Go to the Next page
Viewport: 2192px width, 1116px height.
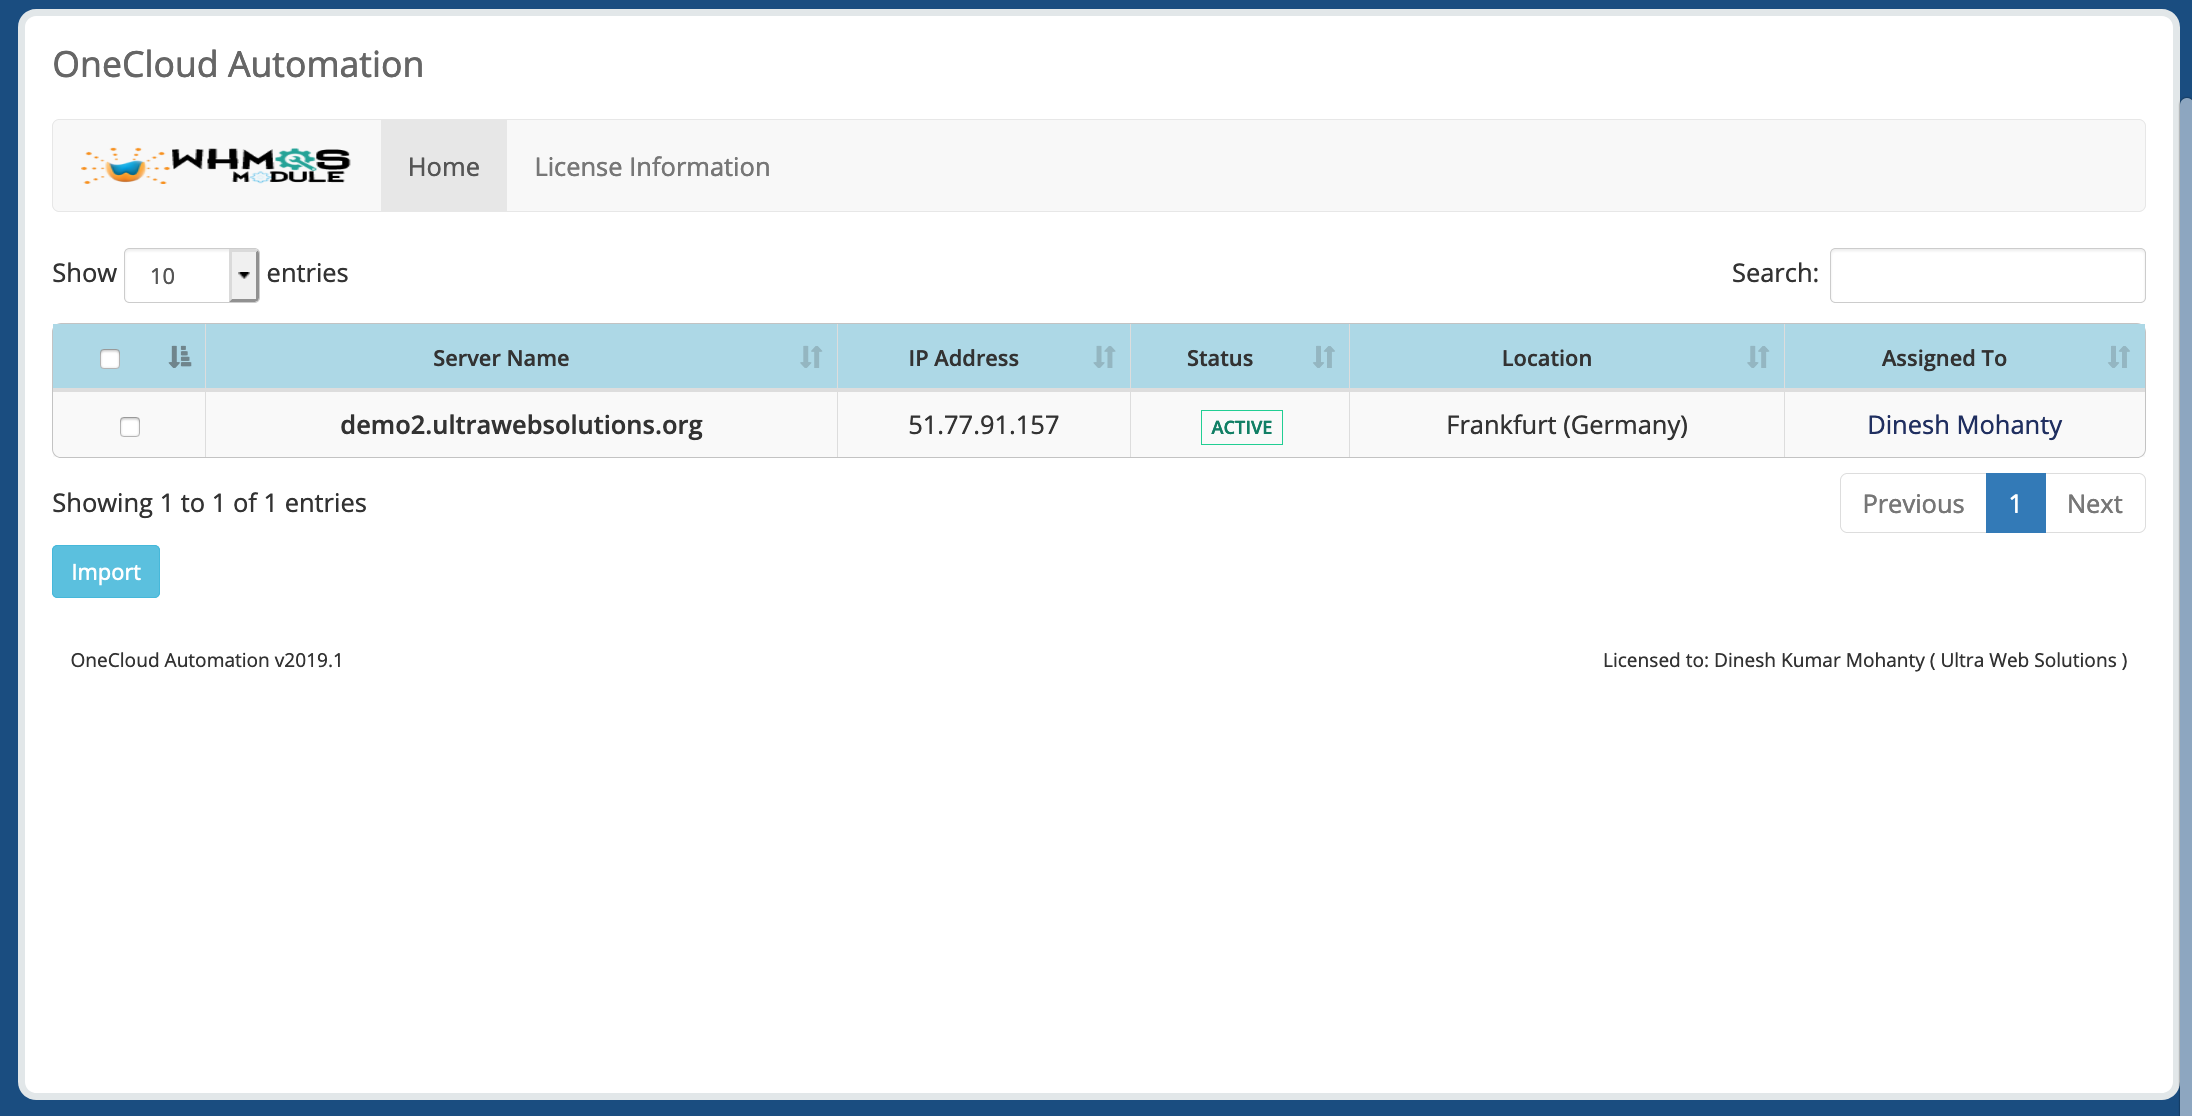(x=2095, y=503)
